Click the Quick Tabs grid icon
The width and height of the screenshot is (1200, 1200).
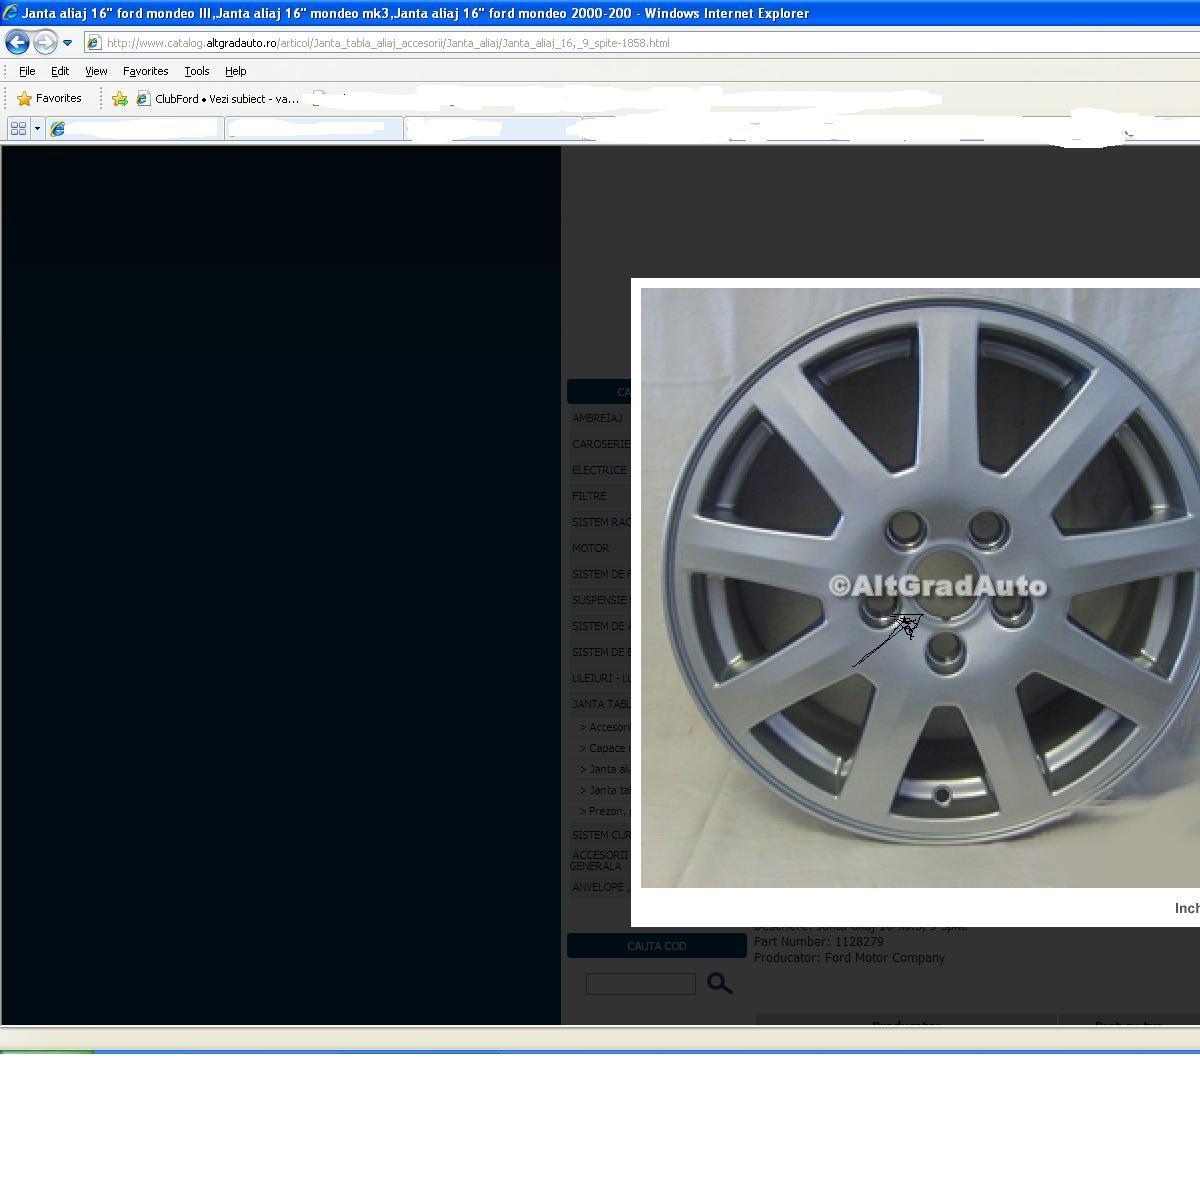pyautogui.click(x=18, y=128)
